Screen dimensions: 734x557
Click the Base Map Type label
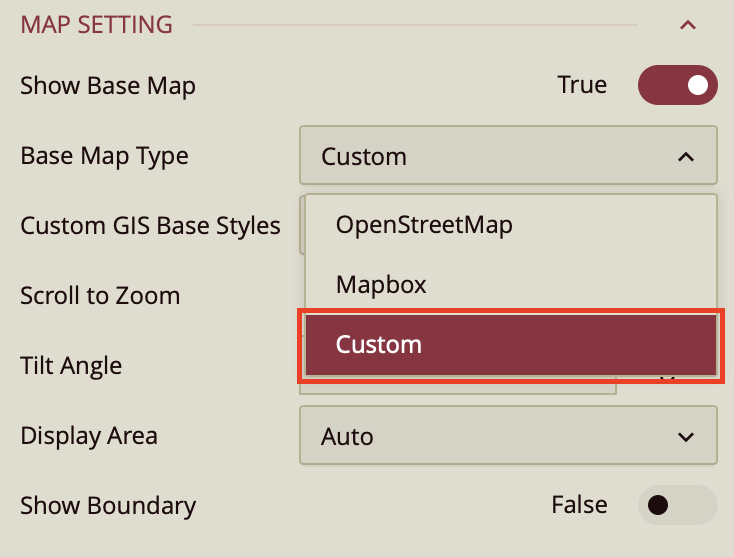[104, 156]
